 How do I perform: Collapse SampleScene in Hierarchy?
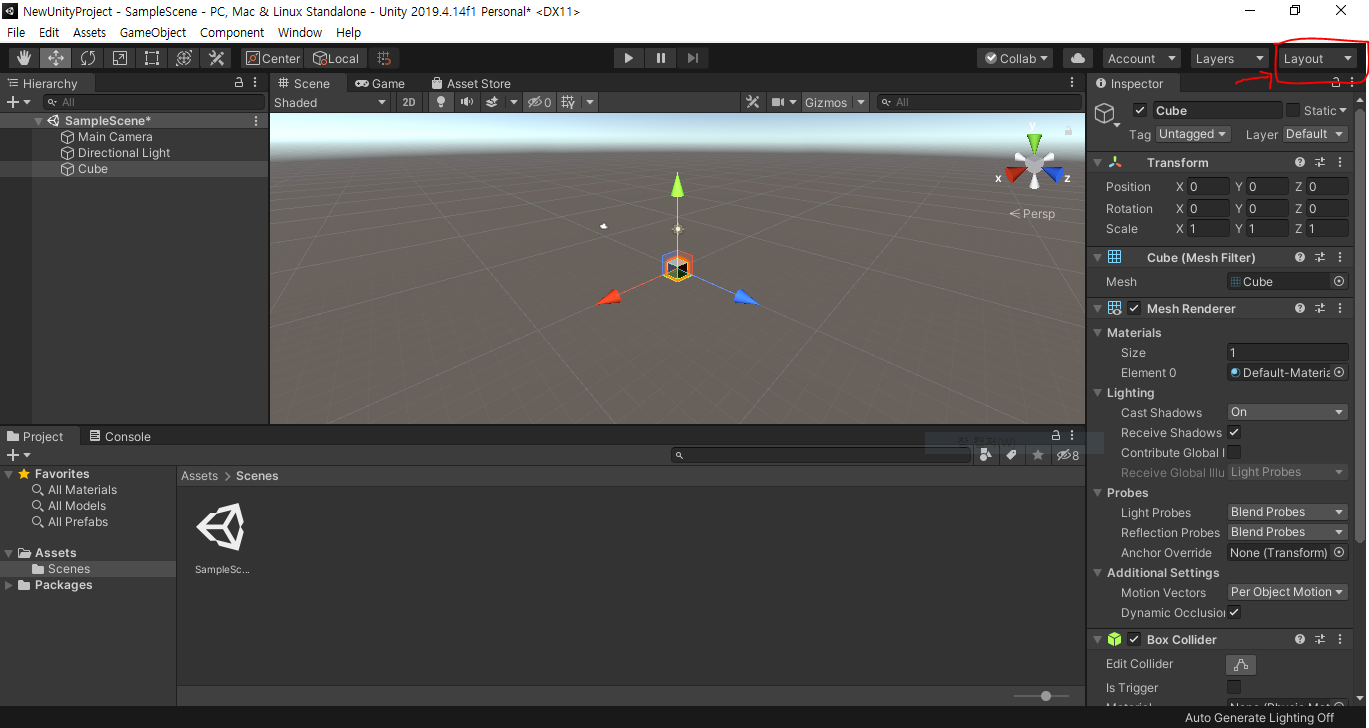tap(39, 121)
